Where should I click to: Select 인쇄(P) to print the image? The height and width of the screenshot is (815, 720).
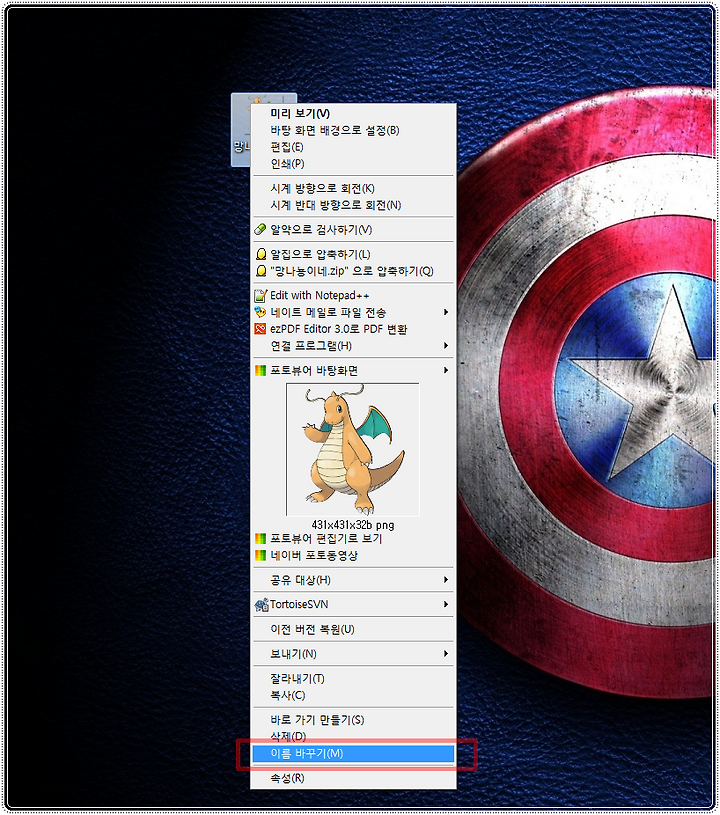[354, 163]
